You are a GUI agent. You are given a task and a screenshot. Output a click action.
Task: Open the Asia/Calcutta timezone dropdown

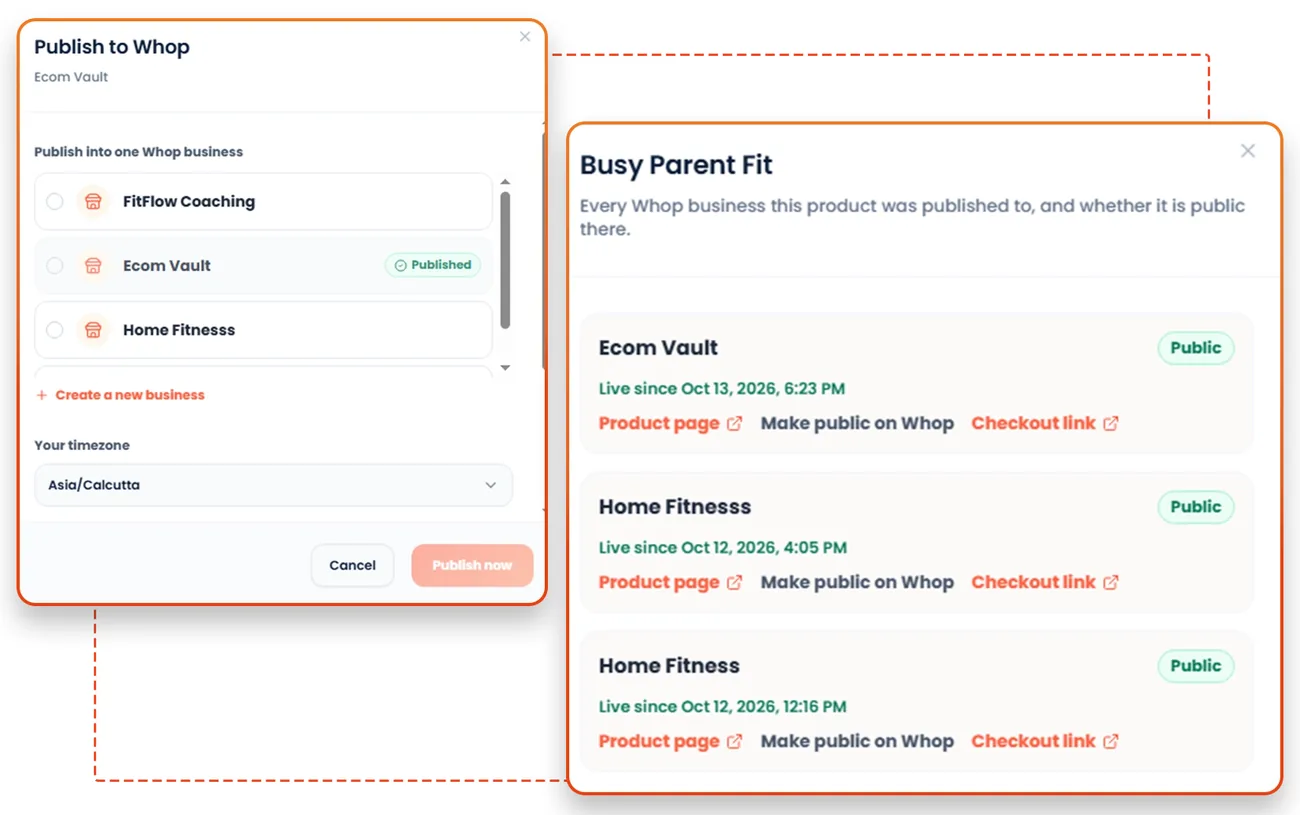[273, 485]
